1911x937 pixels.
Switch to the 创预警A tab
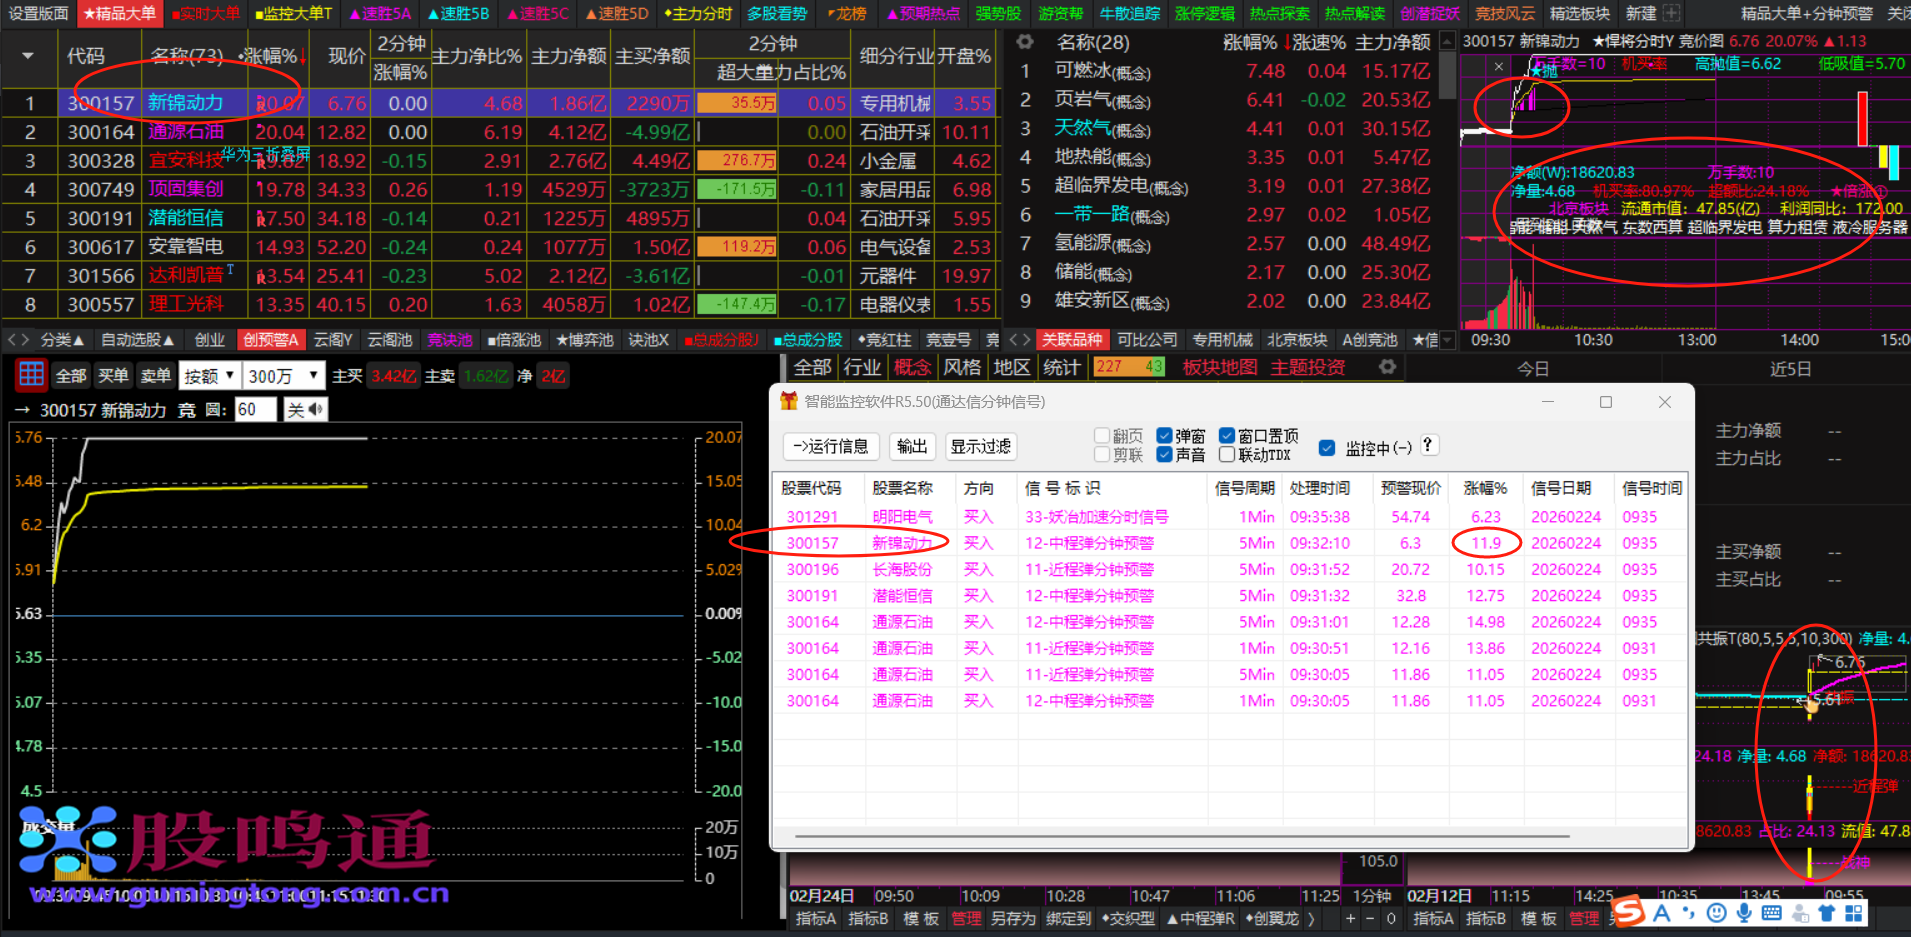point(270,340)
